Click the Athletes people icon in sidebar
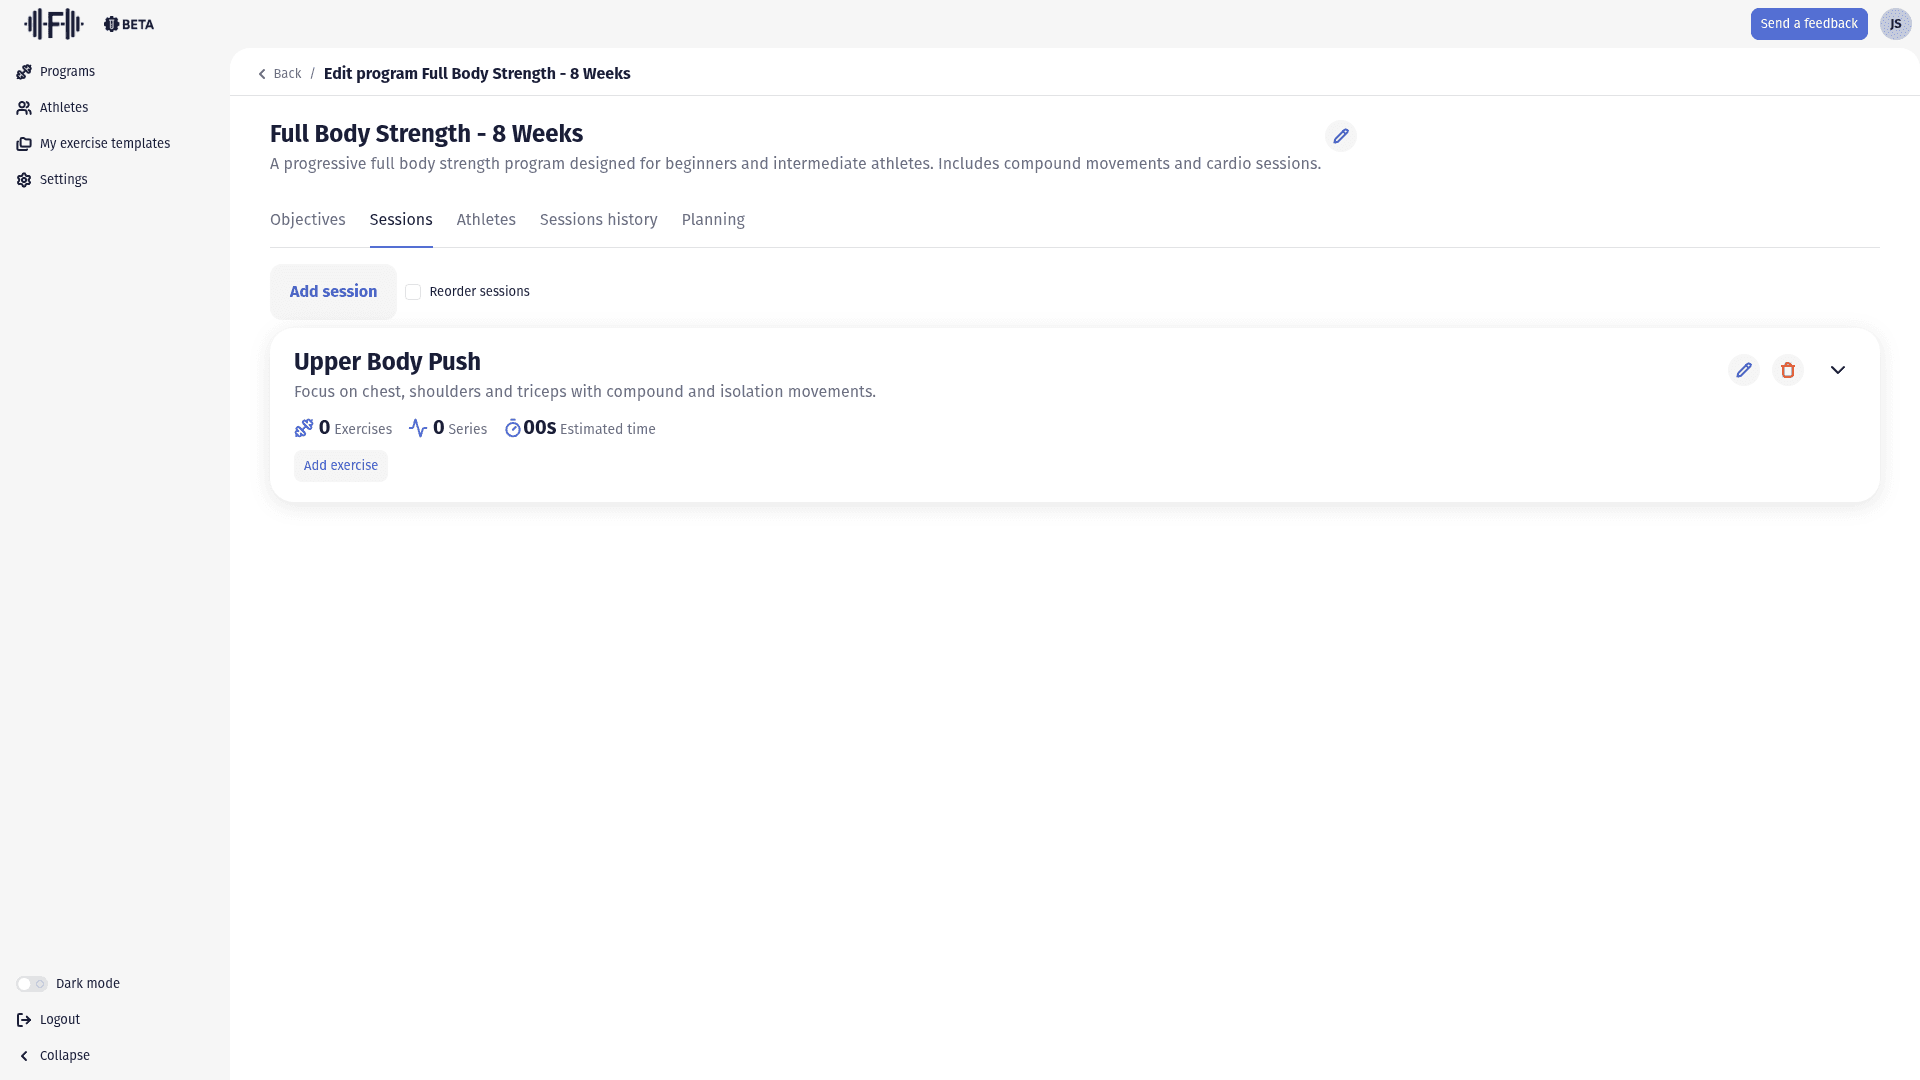1920x1080 pixels. click(24, 108)
